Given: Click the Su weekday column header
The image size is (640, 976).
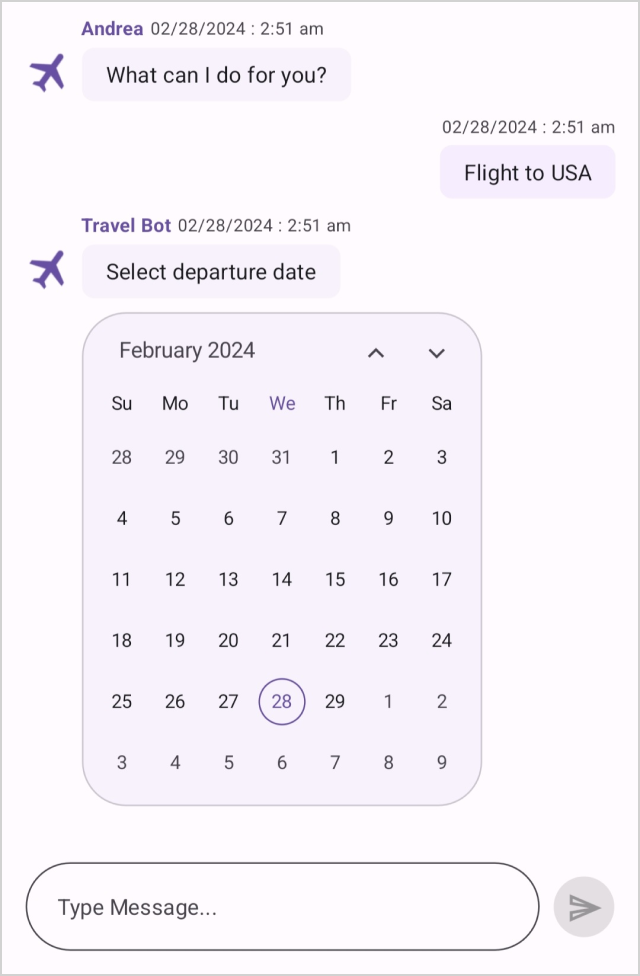Looking at the screenshot, I should tap(121, 403).
